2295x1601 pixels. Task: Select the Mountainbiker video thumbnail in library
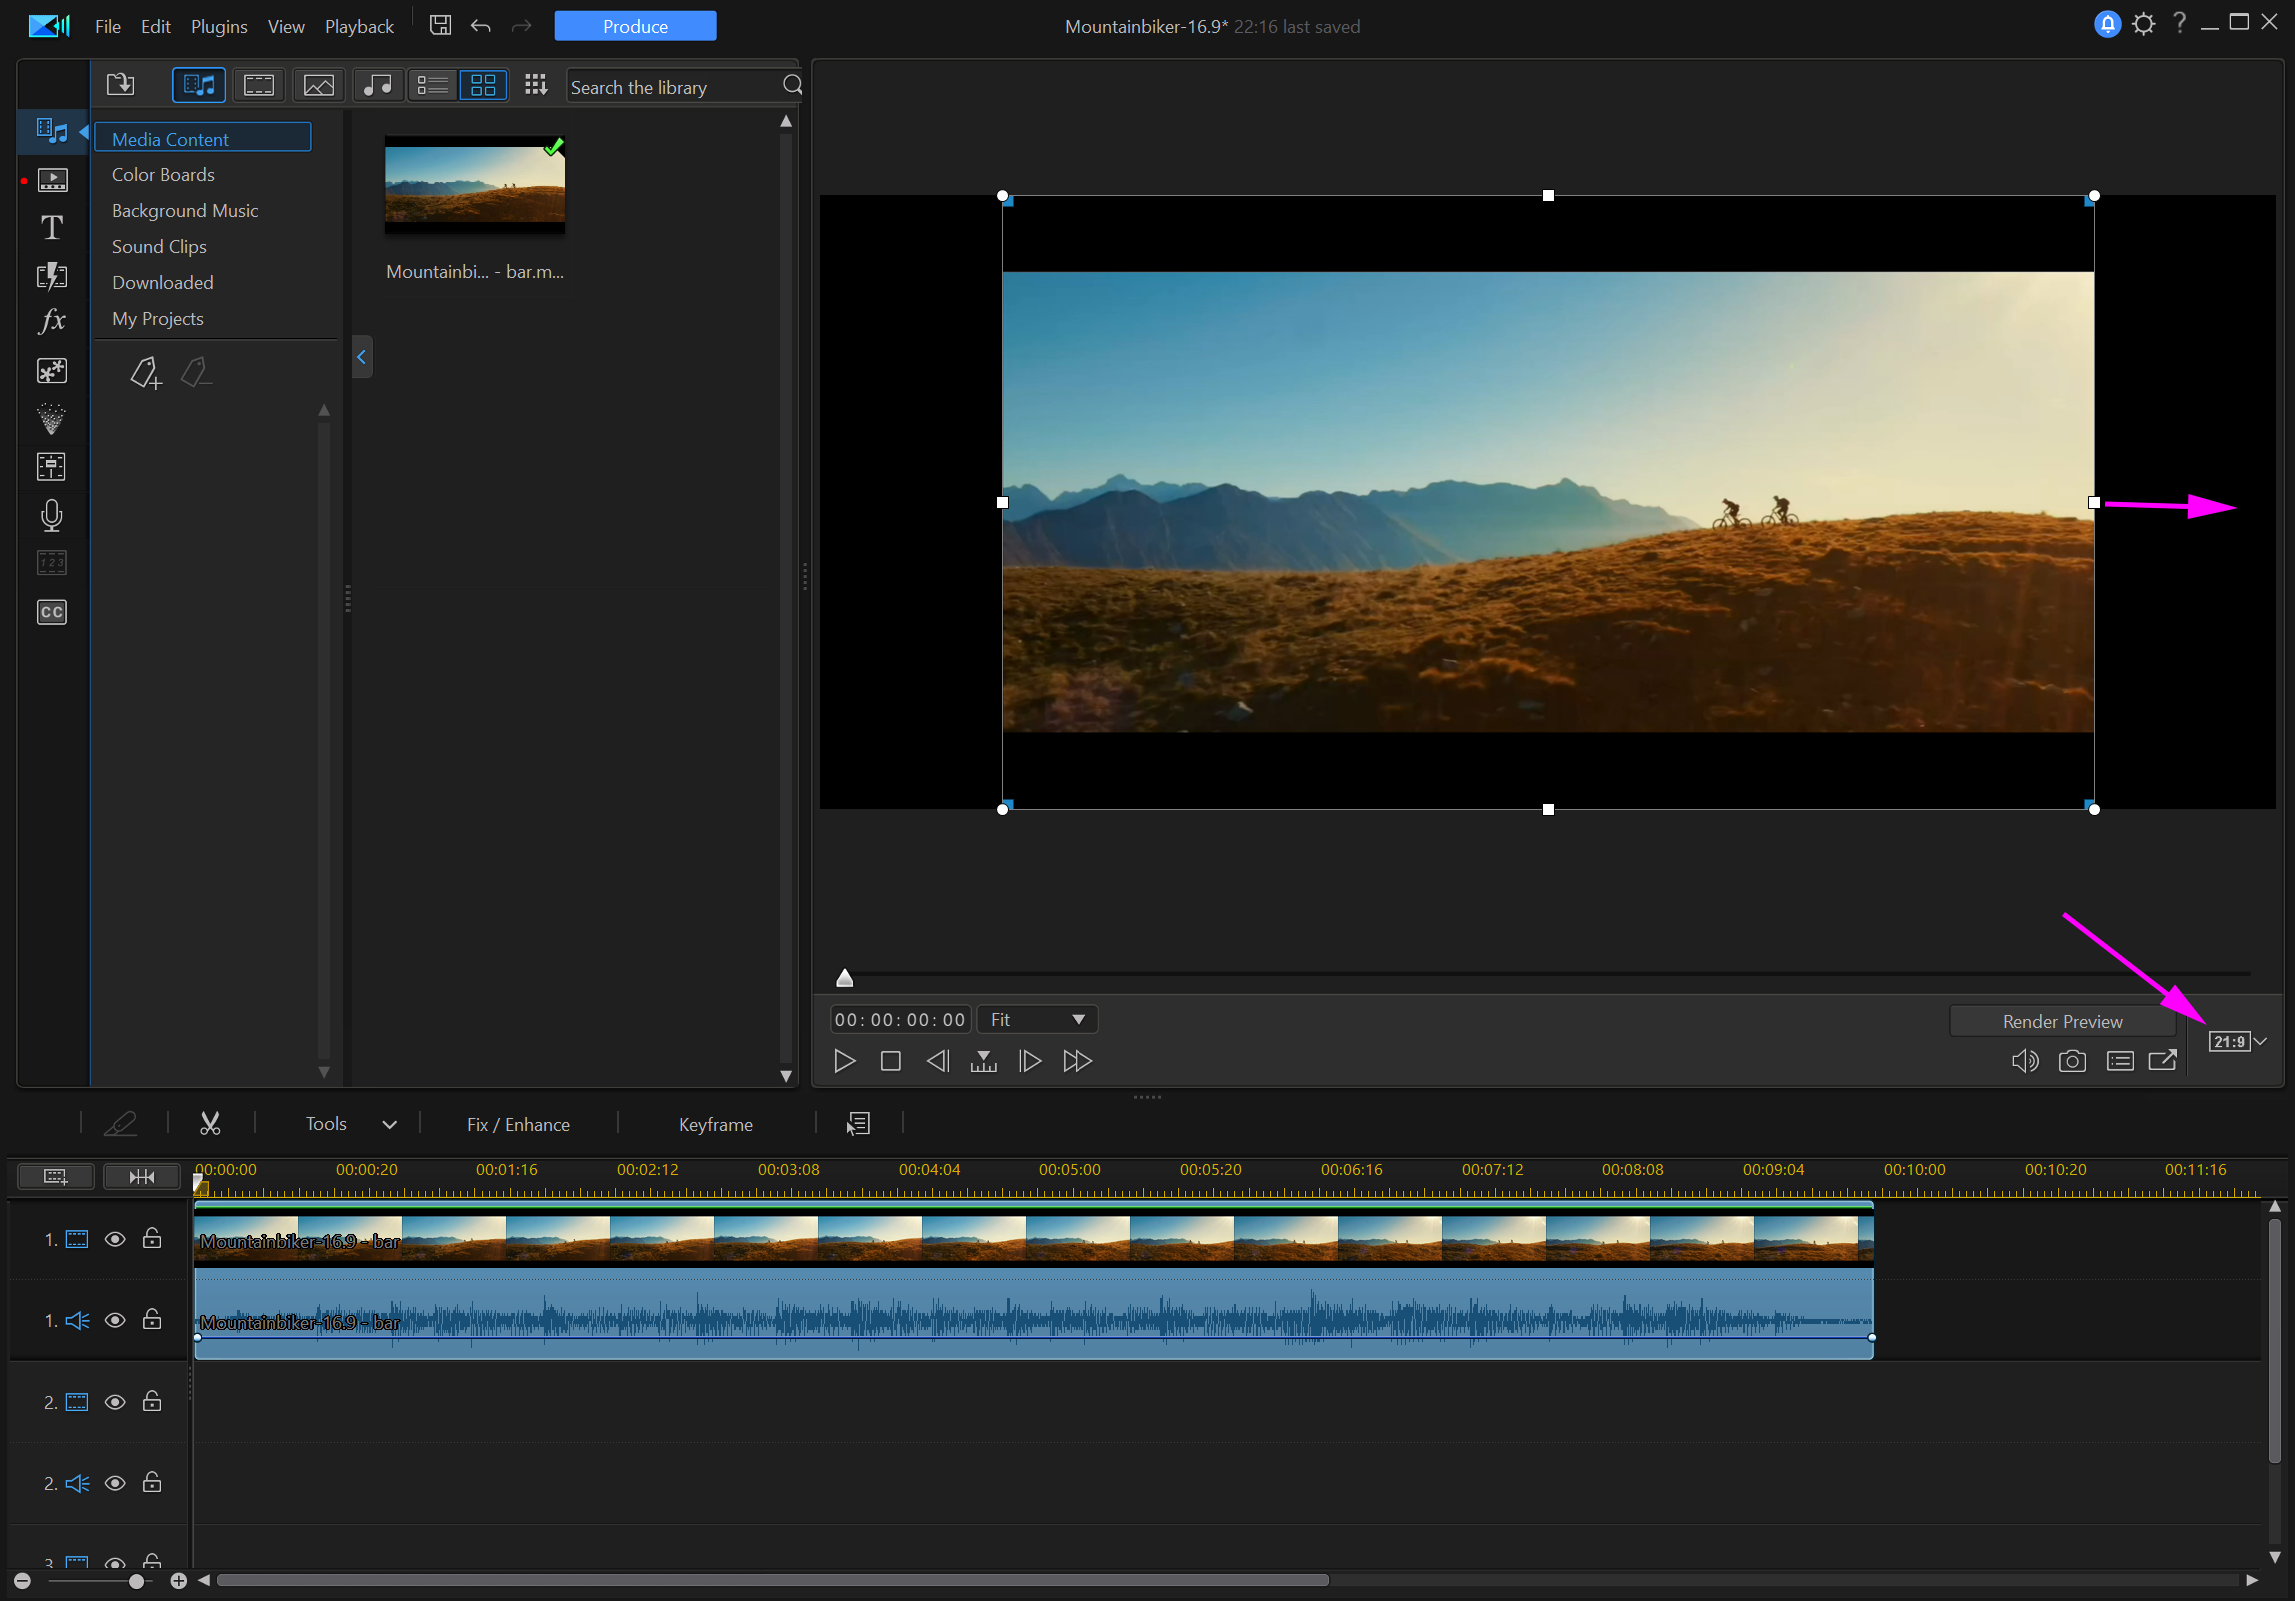(475, 185)
